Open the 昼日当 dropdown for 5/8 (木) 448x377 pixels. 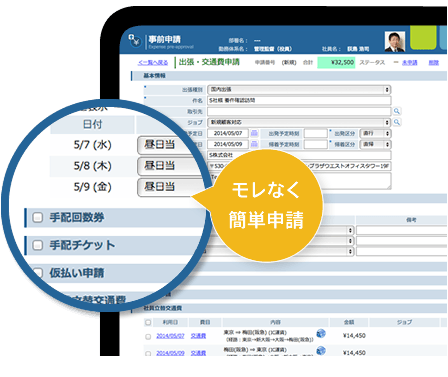(170, 166)
